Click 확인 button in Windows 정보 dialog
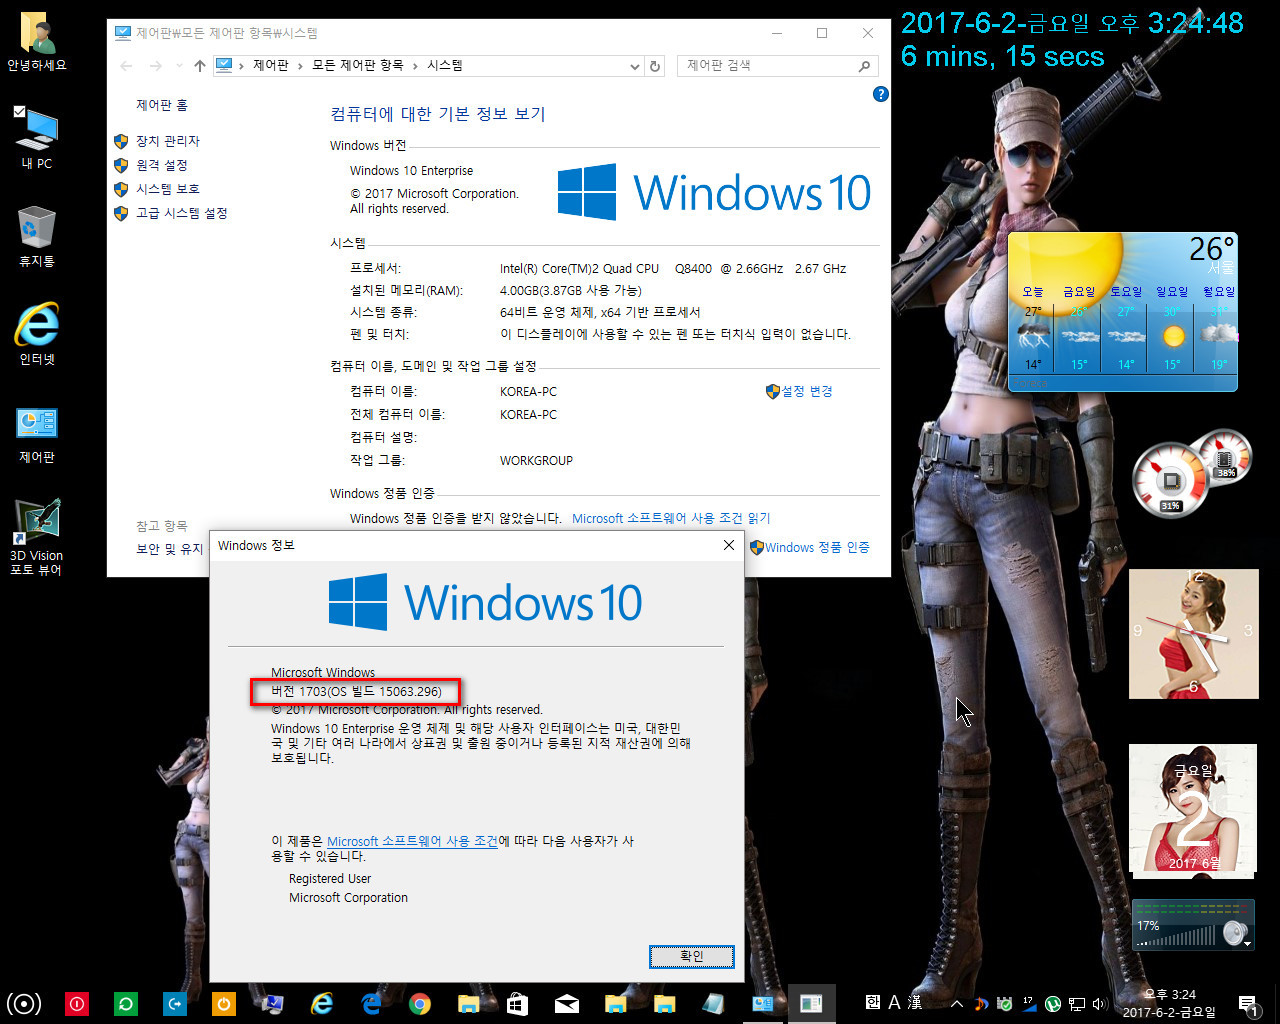Image resolution: width=1280 pixels, height=1024 pixels. 692,957
